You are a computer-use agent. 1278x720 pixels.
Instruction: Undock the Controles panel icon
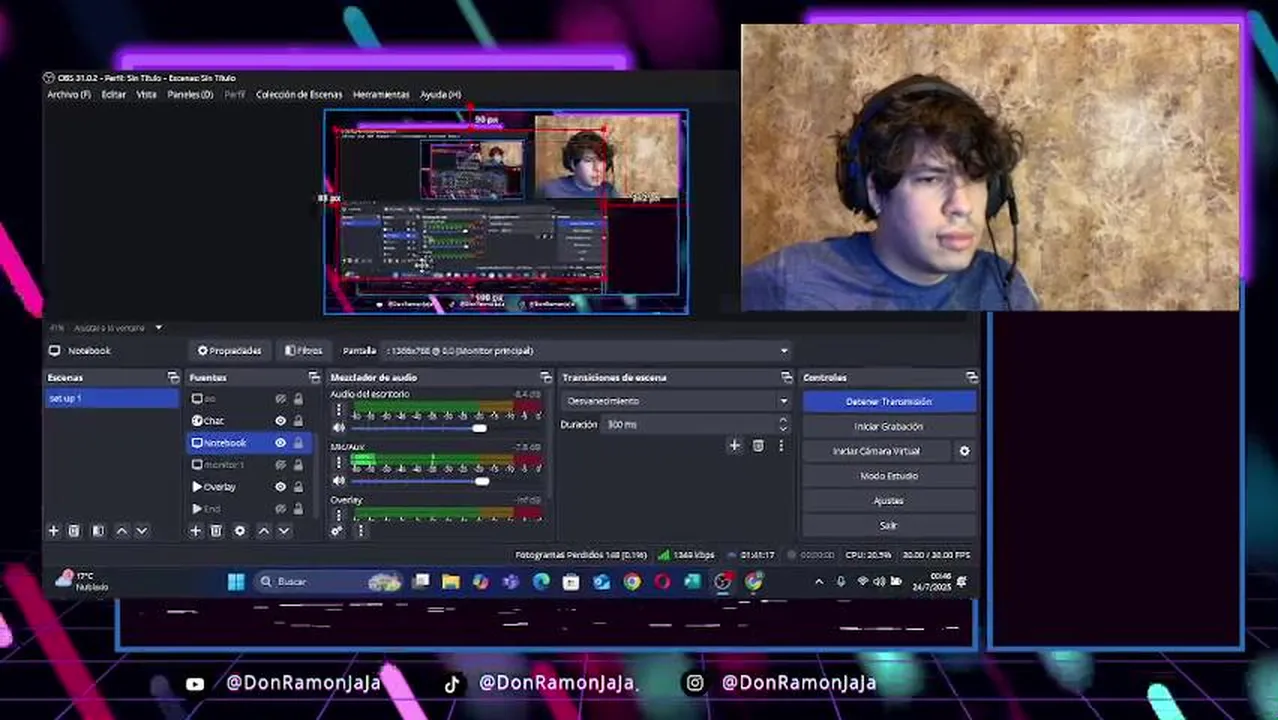[x=972, y=377]
